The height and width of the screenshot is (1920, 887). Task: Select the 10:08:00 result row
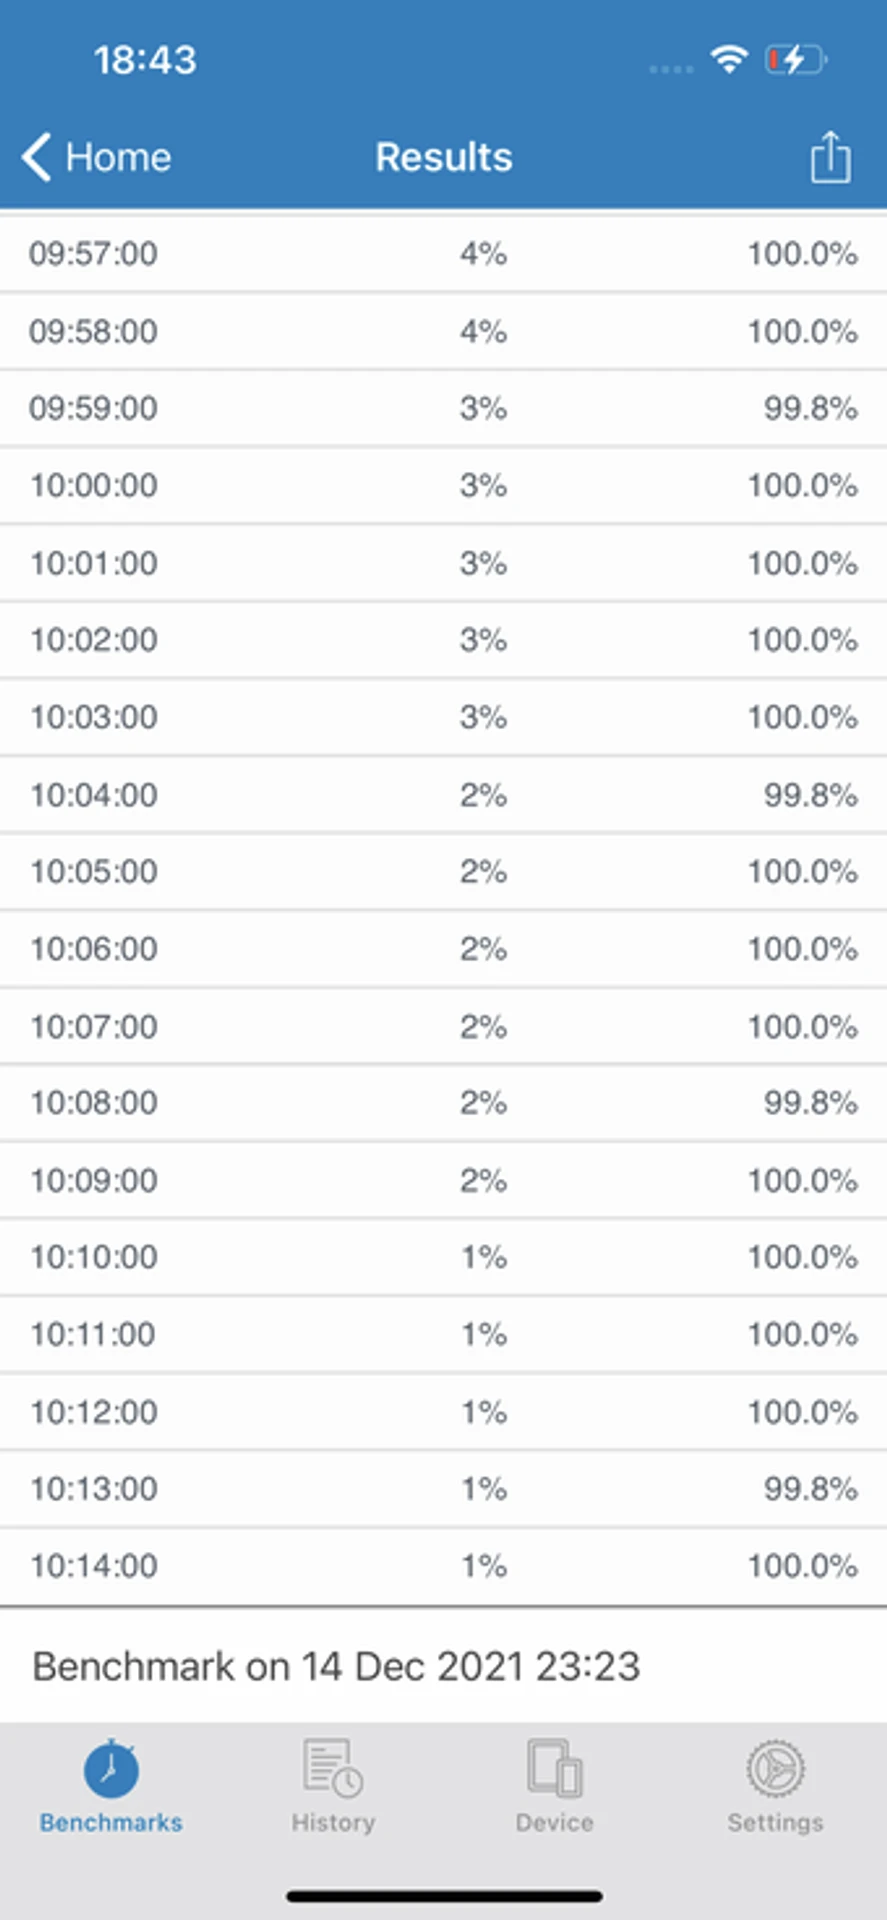pos(443,1103)
